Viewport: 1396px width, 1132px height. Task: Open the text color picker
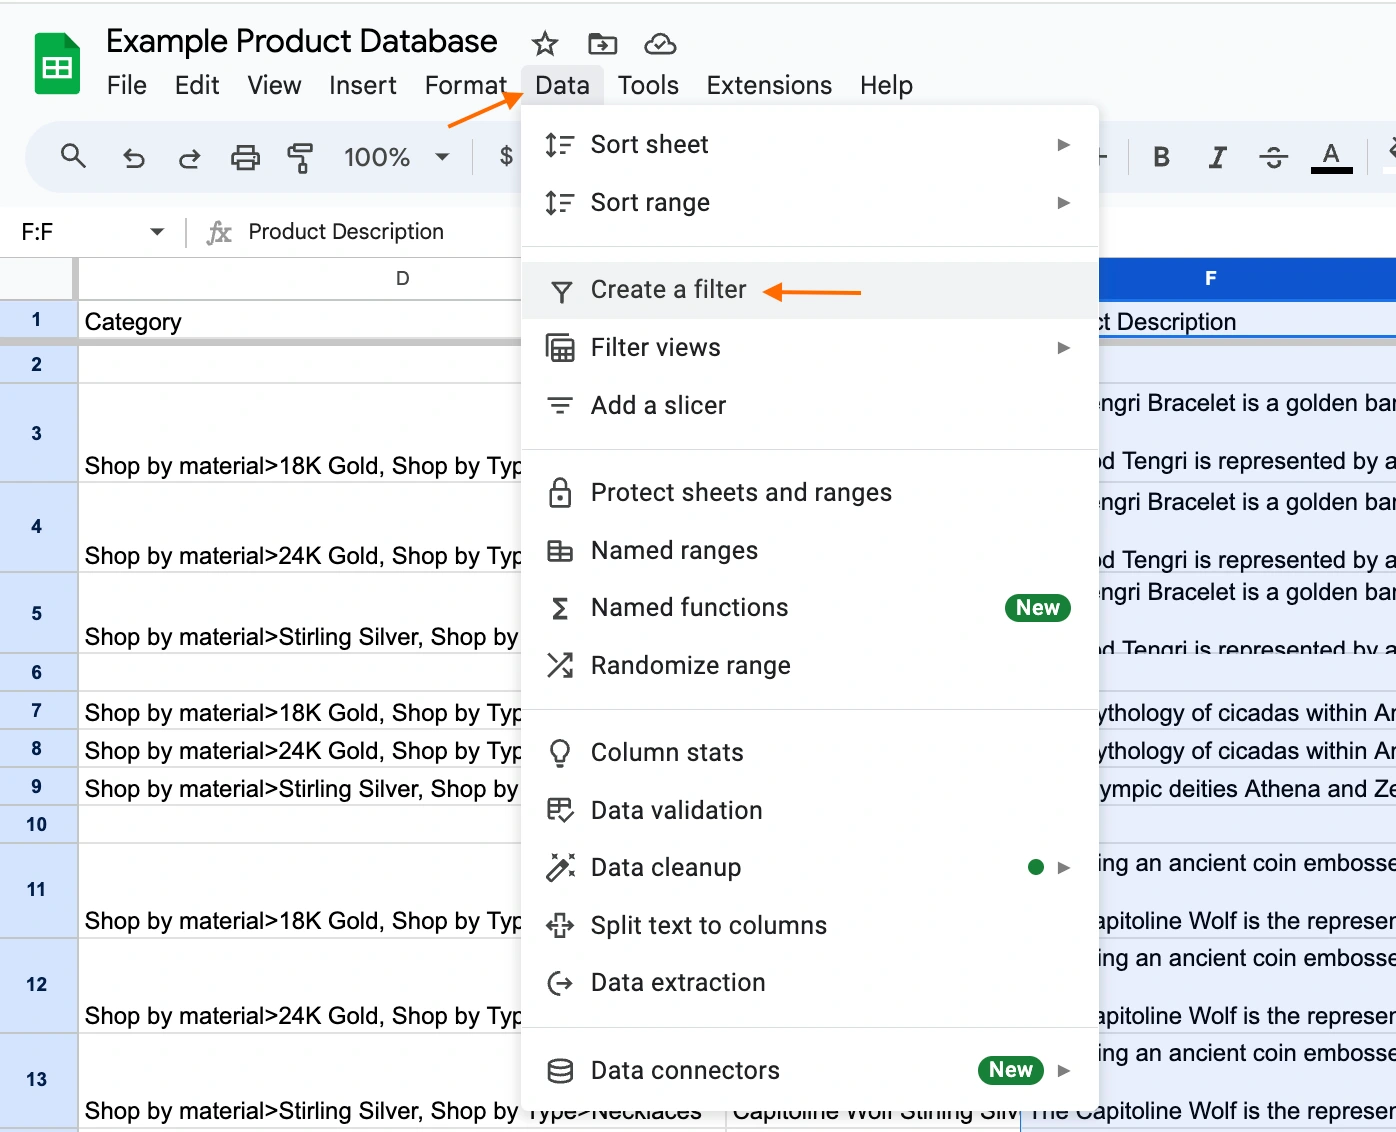click(1331, 157)
